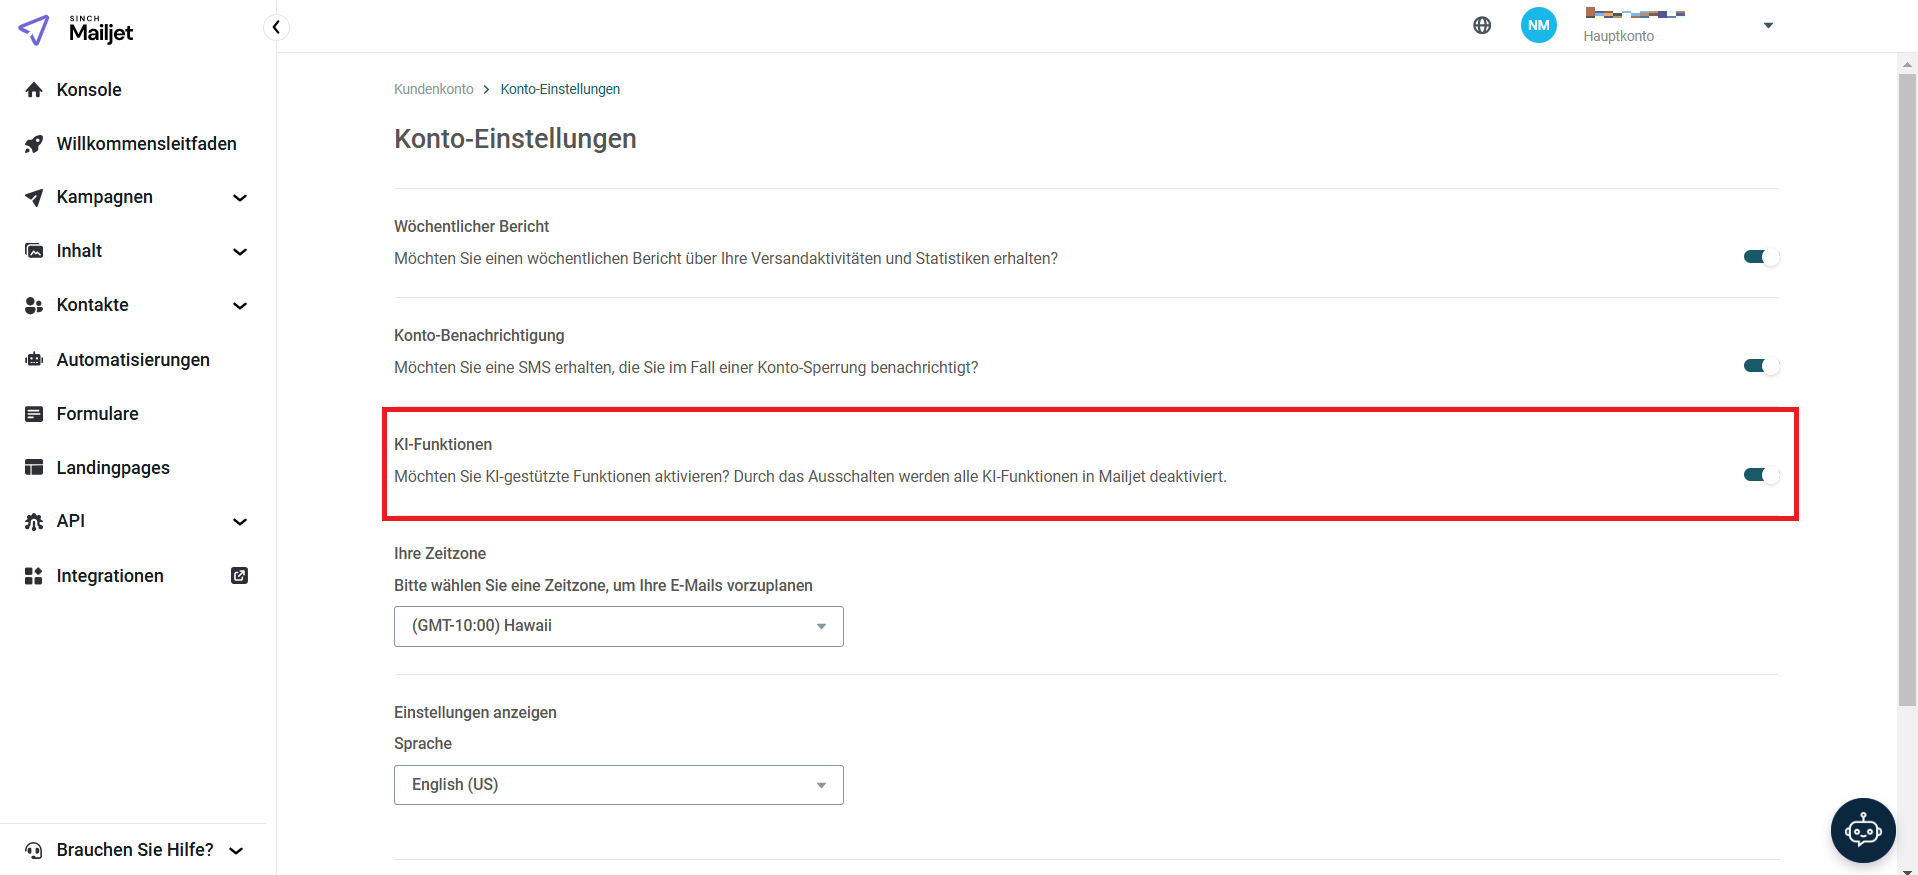Open the chatbot assistant icon
This screenshot has height=875, width=1918.
coord(1863,830)
